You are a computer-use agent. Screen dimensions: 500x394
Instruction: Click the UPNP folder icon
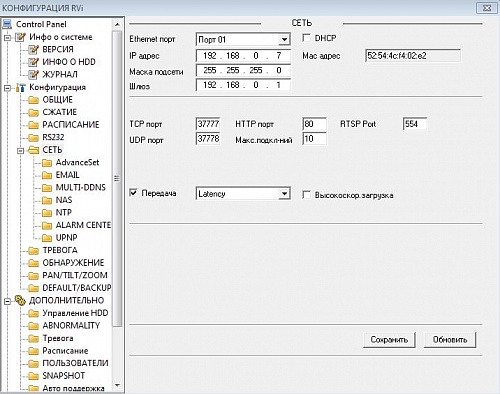[47, 238]
